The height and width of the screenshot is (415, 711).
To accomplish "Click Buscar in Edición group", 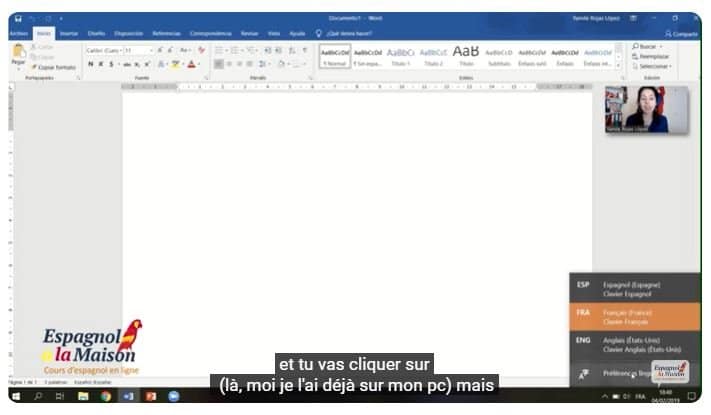I will [645, 47].
